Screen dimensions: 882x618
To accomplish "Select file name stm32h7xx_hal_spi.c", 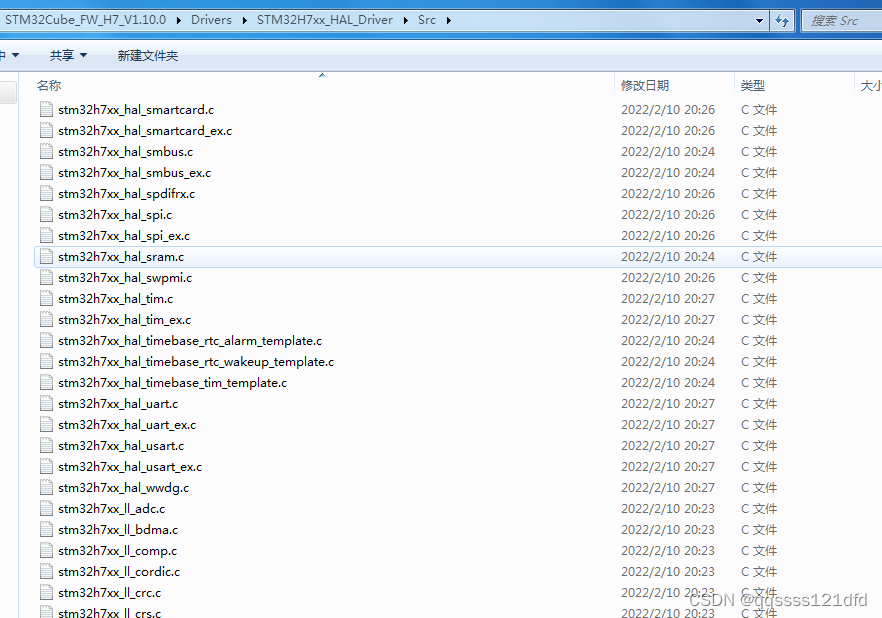I will pos(115,215).
